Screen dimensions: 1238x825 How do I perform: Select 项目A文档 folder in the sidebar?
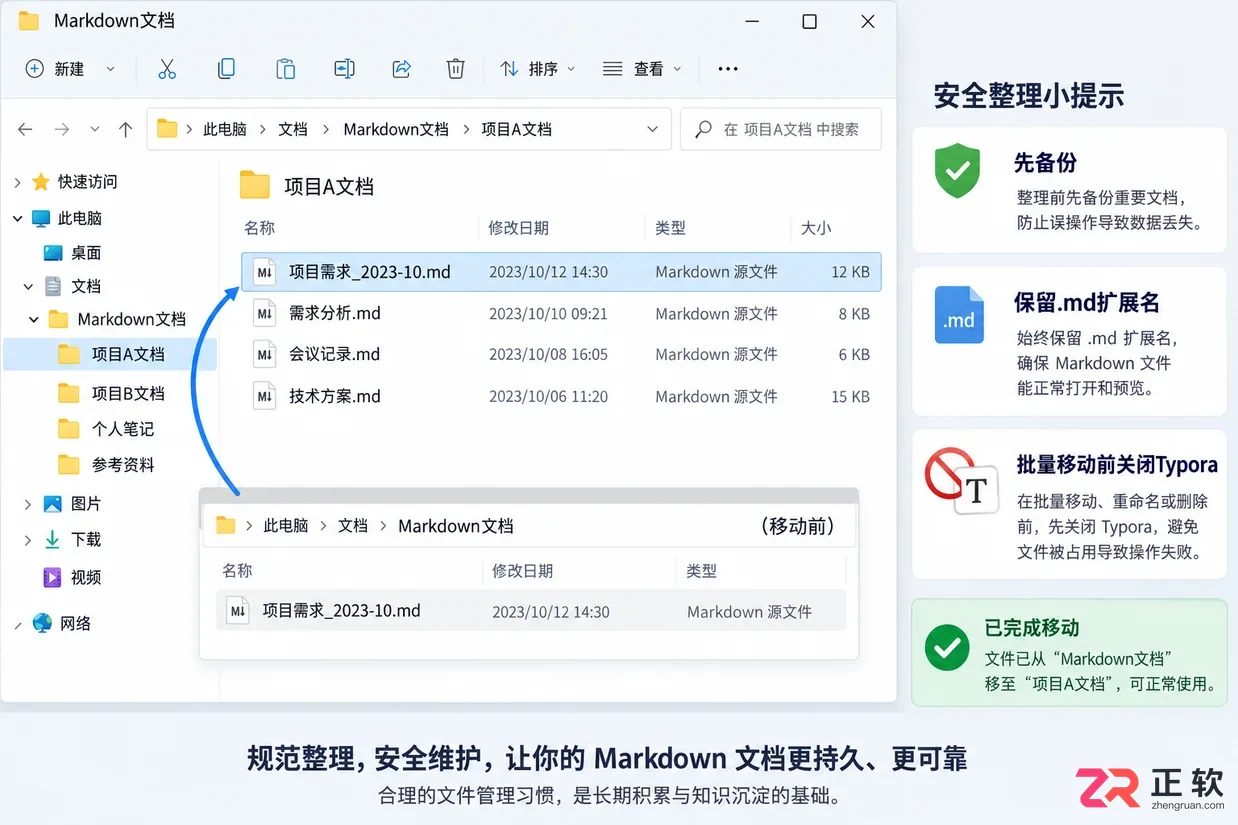(110, 354)
